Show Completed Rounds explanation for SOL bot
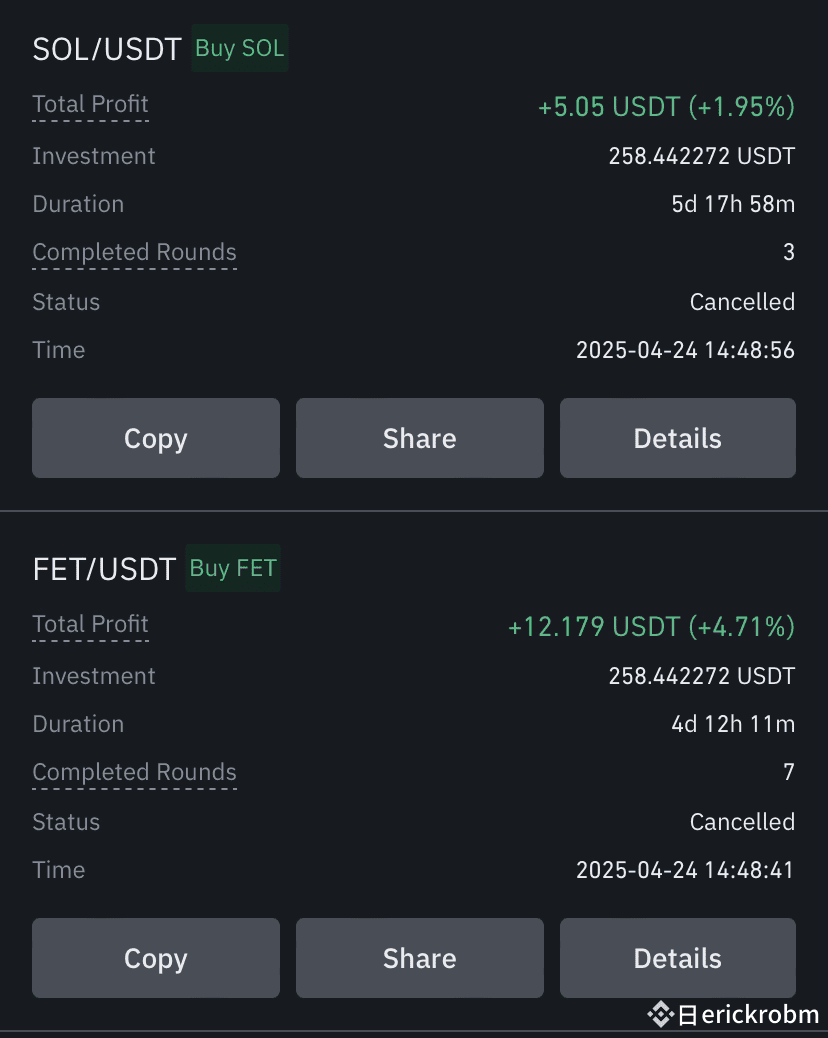Image resolution: width=828 pixels, height=1038 pixels. click(134, 253)
